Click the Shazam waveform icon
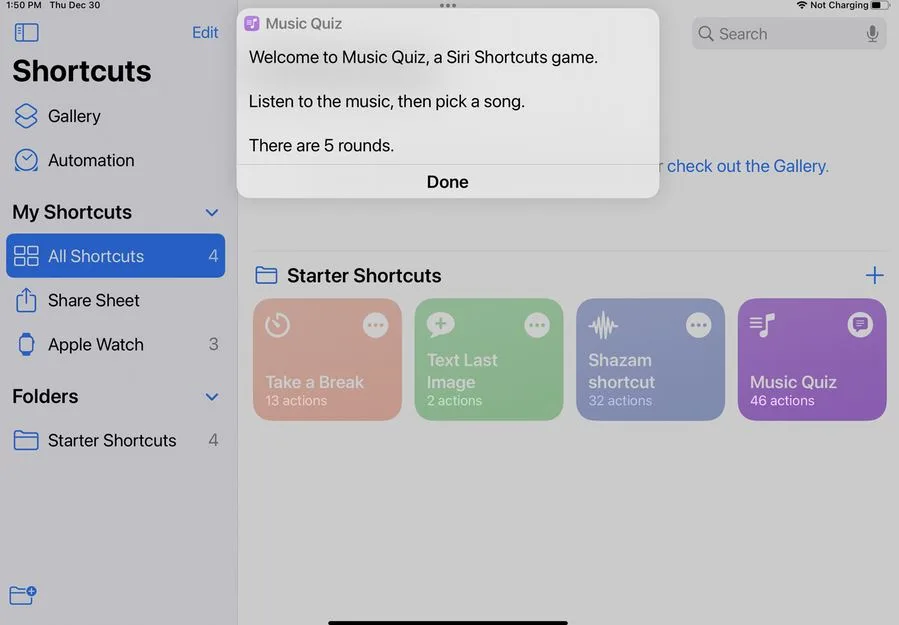This screenshot has width=899, height=625. pos(603,326)
